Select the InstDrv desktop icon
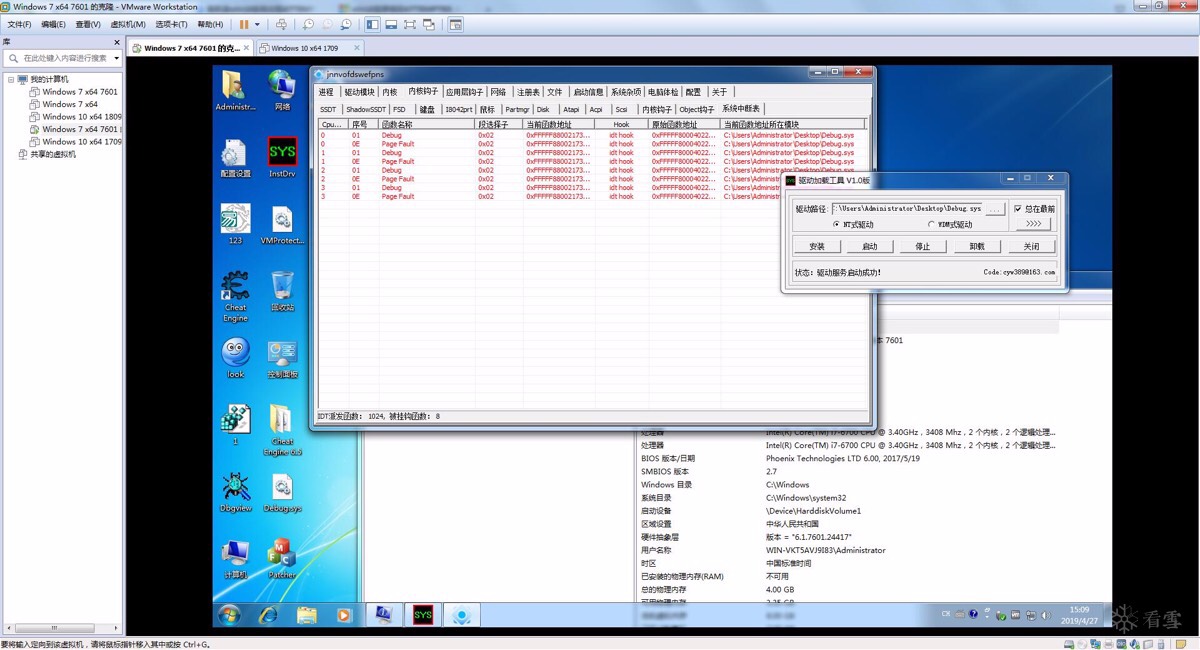This screenshot has width=1200, height=650. point(282,158)
